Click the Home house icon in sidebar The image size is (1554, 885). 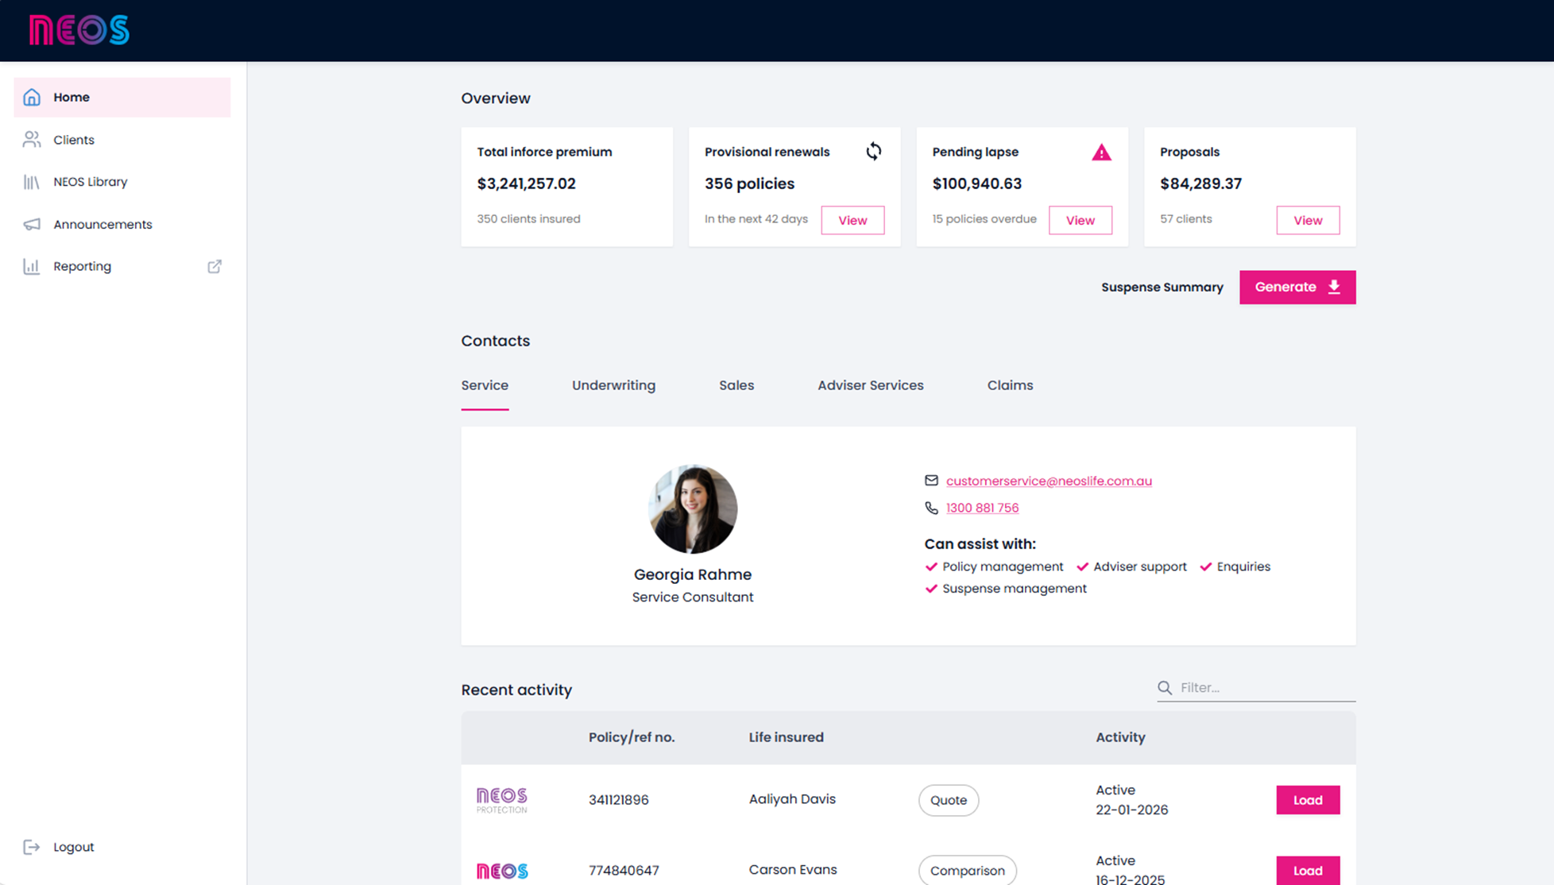(32, 97)
